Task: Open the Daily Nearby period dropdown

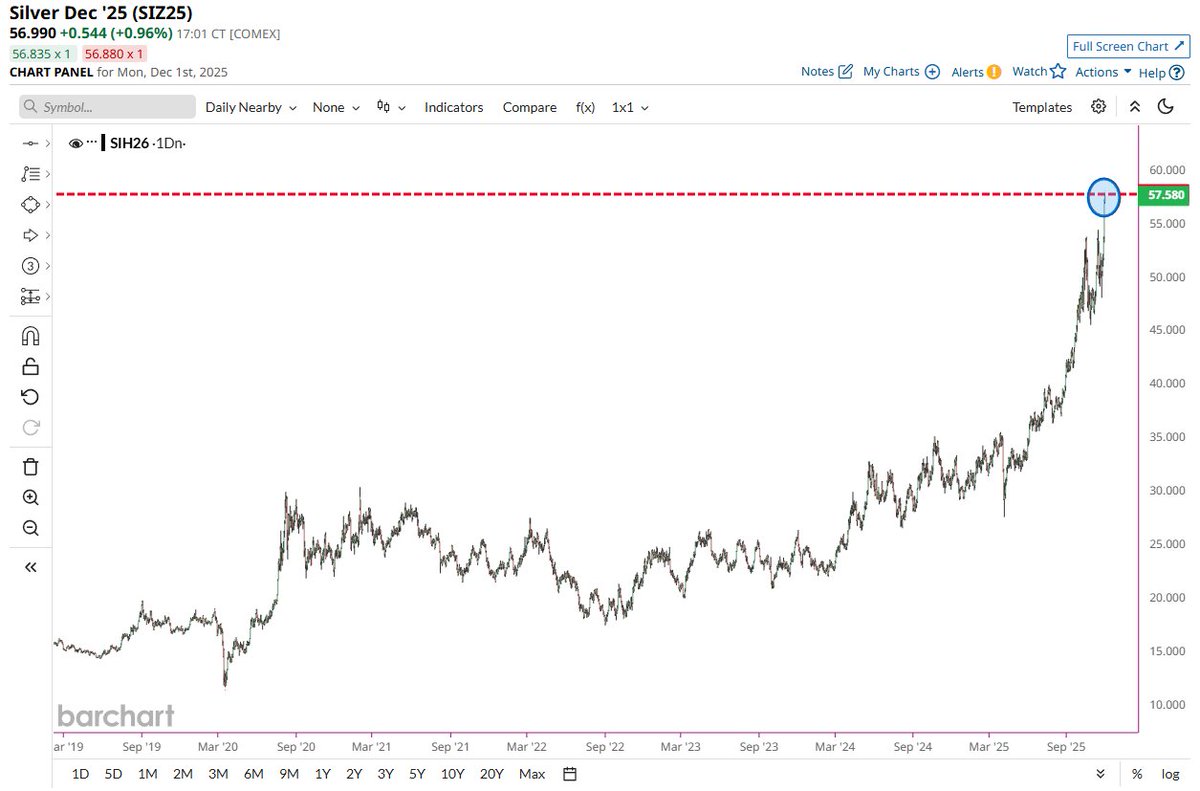Action: coord(251,107)
